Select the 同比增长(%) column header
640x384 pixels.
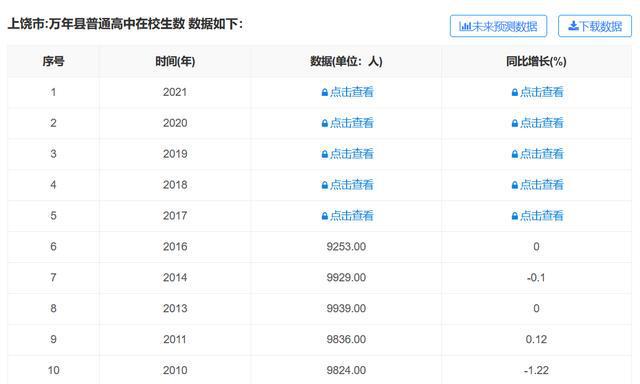[536, 61]
